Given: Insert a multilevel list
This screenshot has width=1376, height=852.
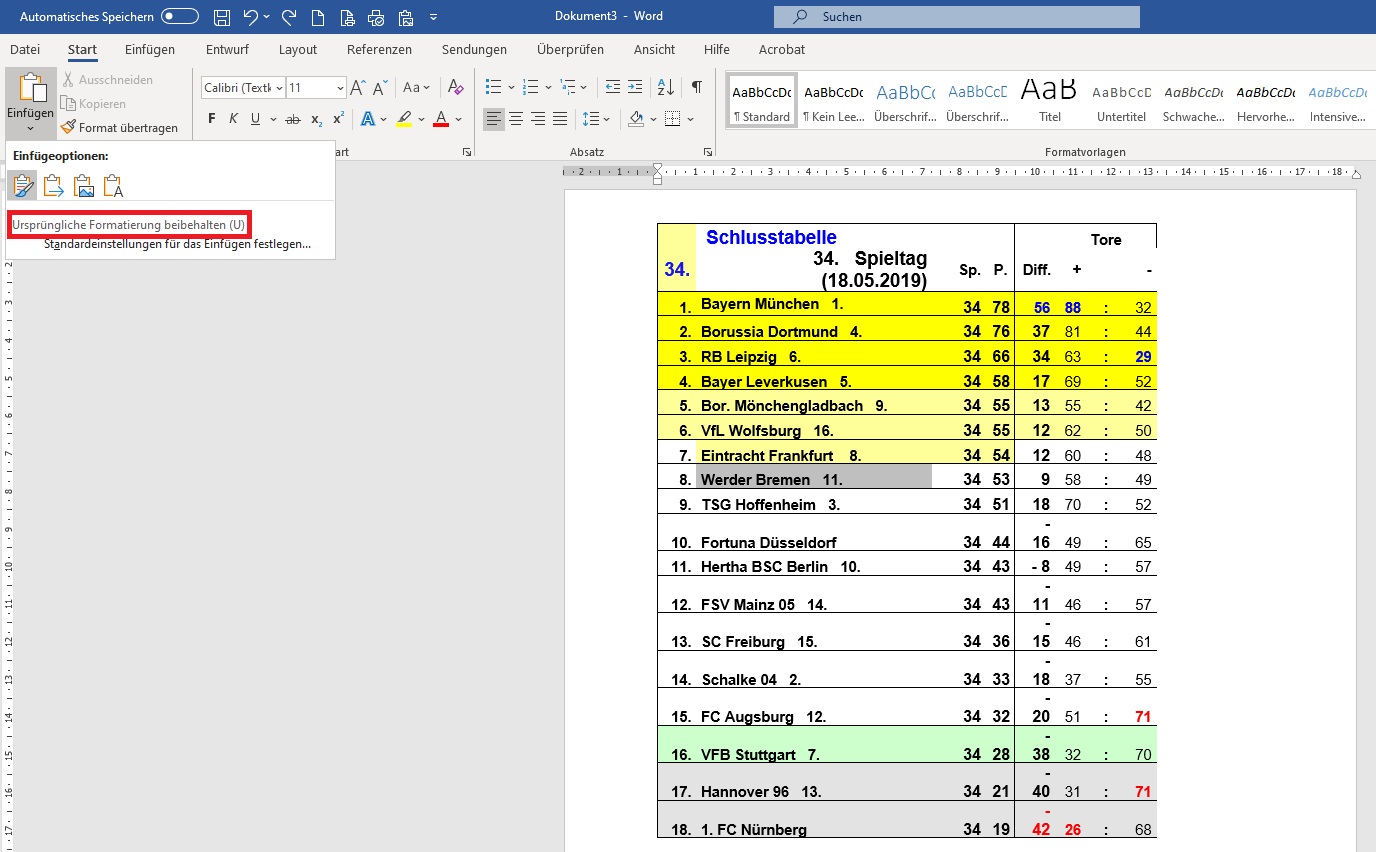Looking at the screenshot, I should (x=568, y=88).
